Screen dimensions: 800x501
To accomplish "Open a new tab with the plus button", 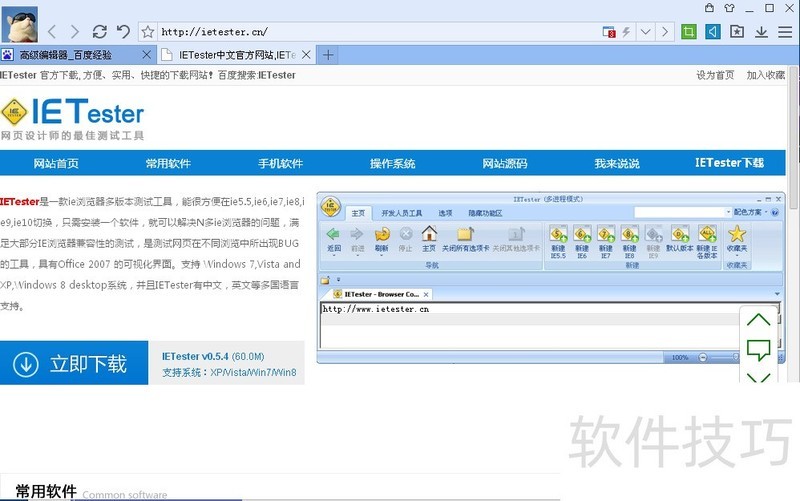I will 328,55.
